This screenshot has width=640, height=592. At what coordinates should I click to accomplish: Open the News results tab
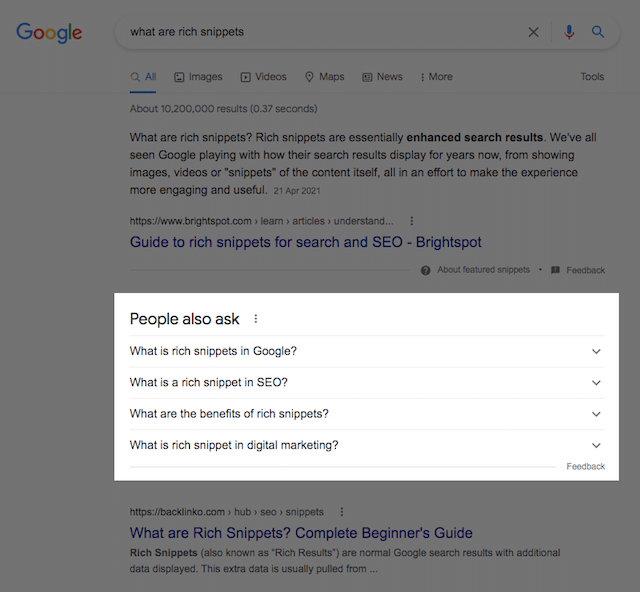[x=382, y=77]
